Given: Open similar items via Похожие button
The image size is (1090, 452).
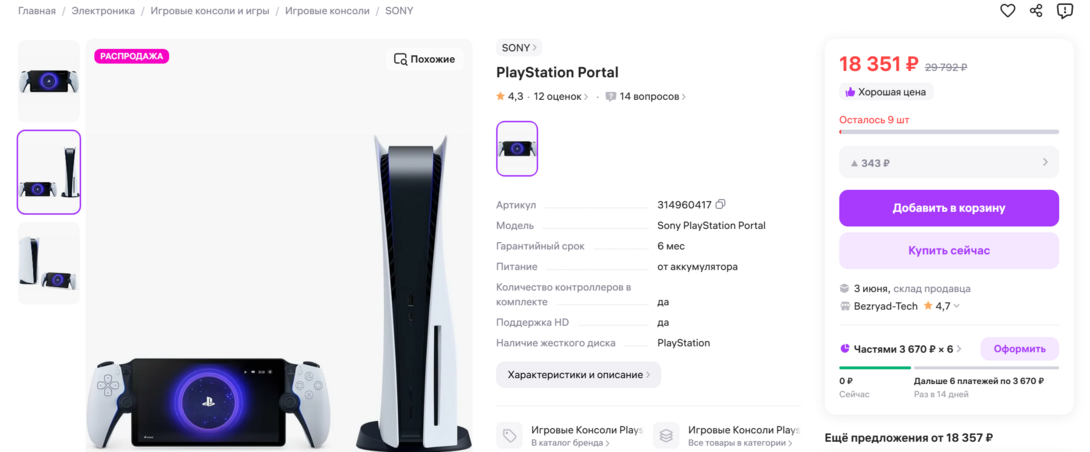Looking at the screenshot, I should click(424, 59).
